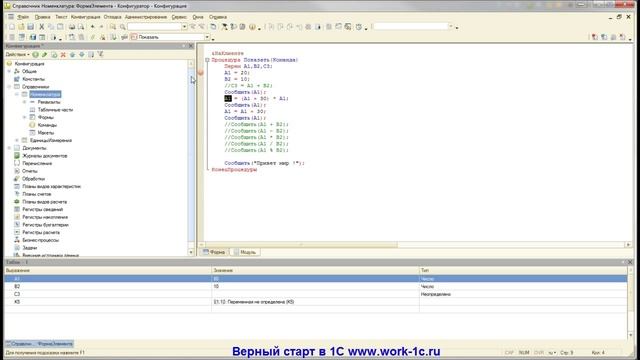Screen dimensions: 640x360
Task: Expand the Реквизиты tree node
Action: [24, 102]
